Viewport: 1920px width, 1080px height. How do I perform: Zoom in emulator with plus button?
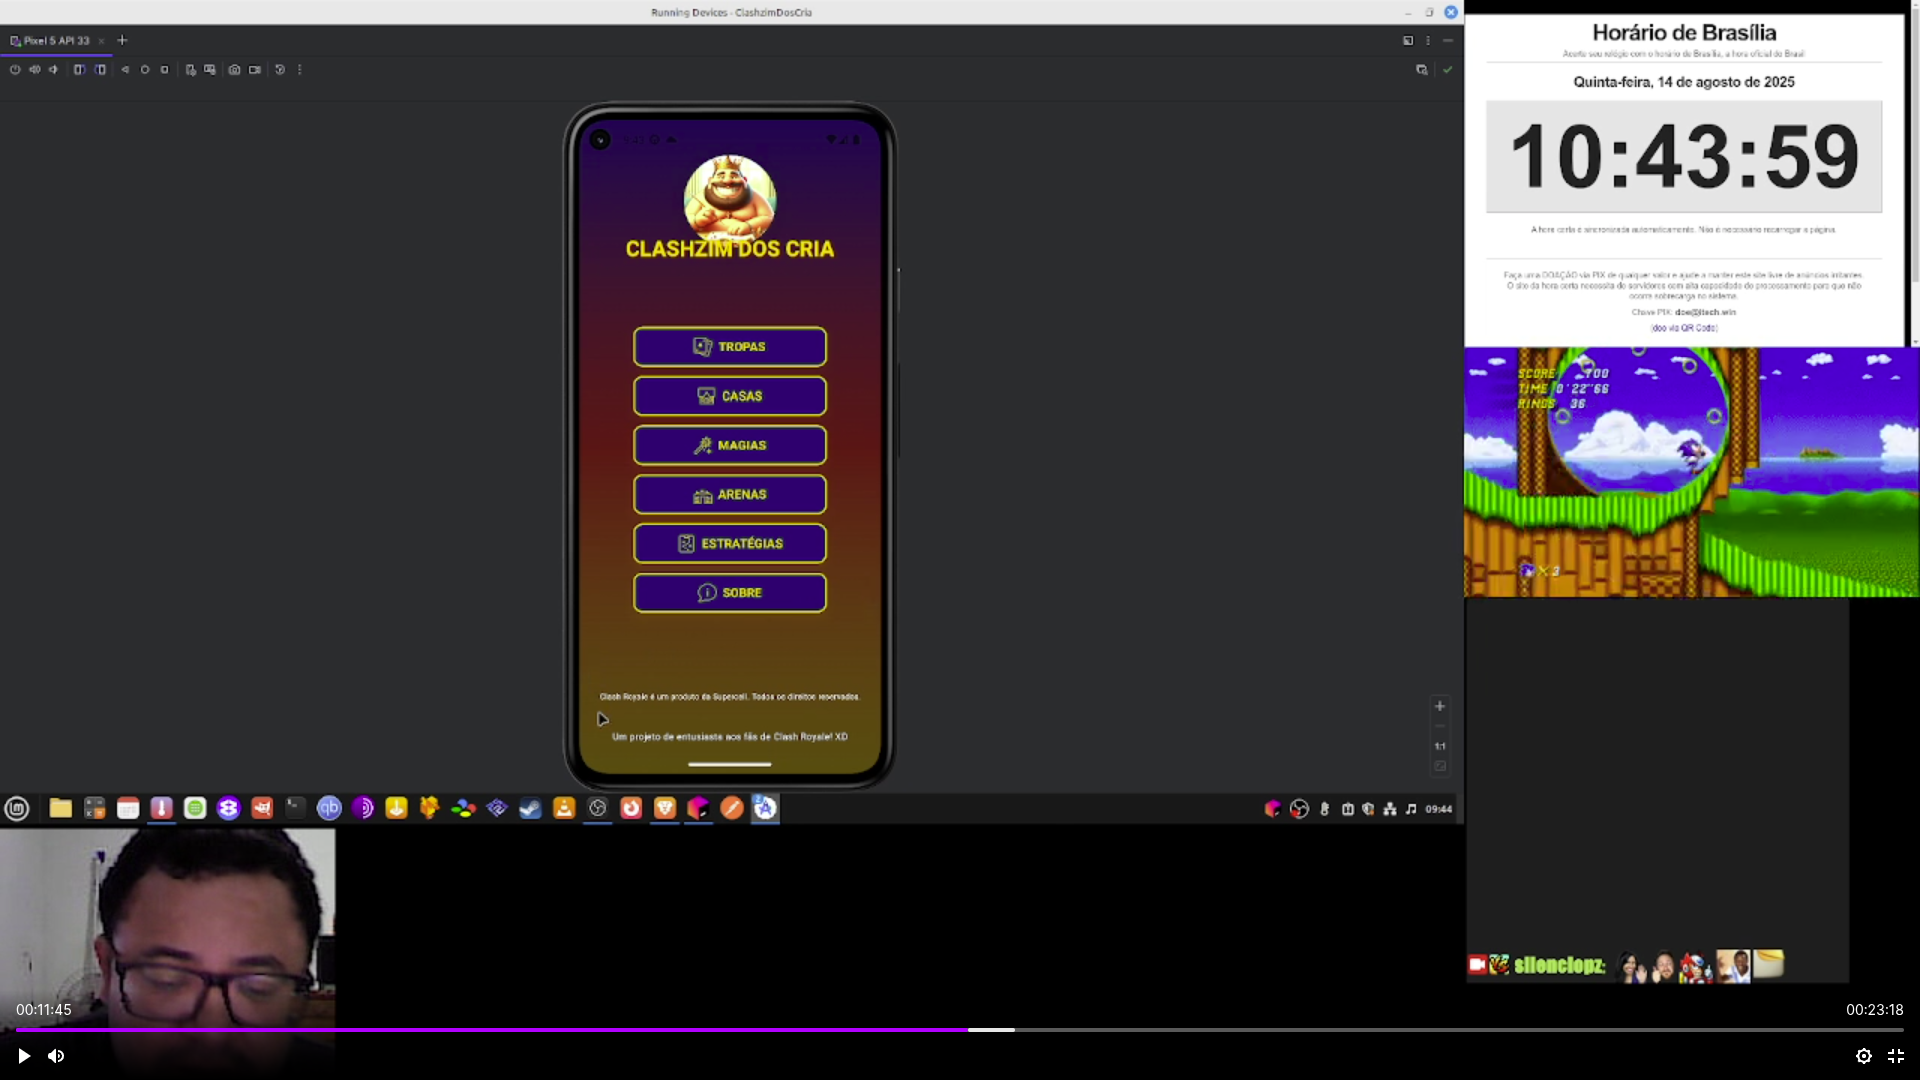pos(1440,706)
